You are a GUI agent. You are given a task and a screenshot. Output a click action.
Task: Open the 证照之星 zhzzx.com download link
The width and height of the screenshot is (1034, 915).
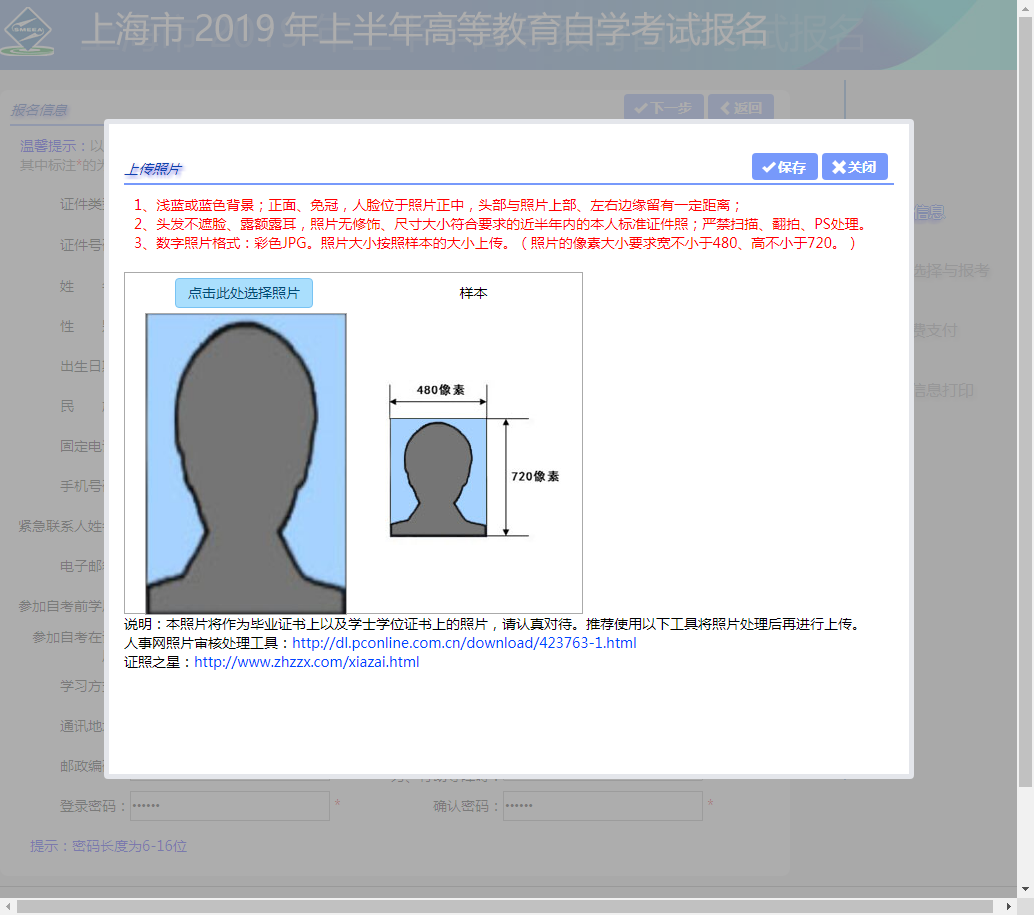coord(306,662)
